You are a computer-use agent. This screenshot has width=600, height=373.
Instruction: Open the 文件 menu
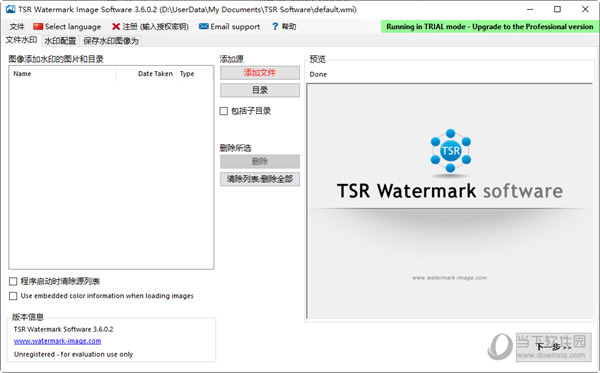click(17, 26)
